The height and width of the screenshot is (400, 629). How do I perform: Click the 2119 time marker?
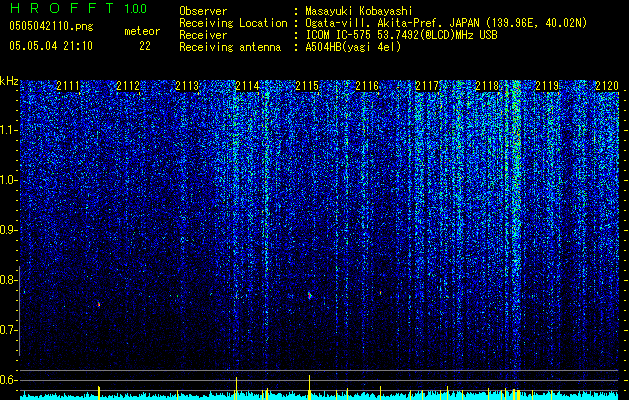(547, 86)
